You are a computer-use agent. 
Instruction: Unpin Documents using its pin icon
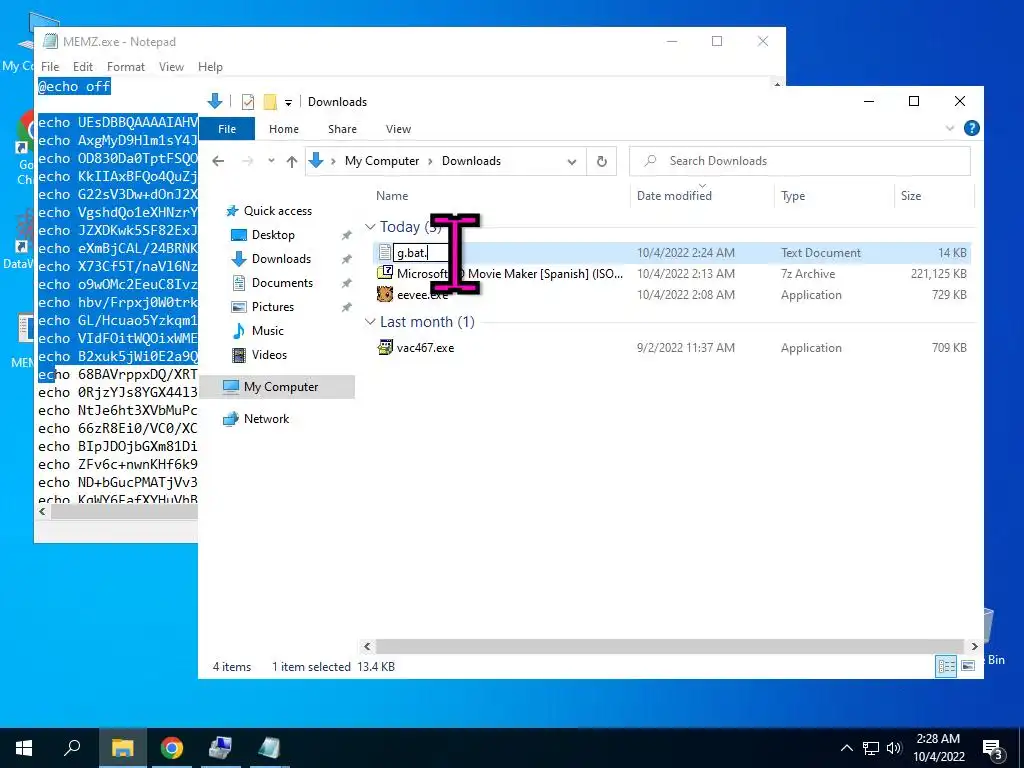(x=346, y=283)
